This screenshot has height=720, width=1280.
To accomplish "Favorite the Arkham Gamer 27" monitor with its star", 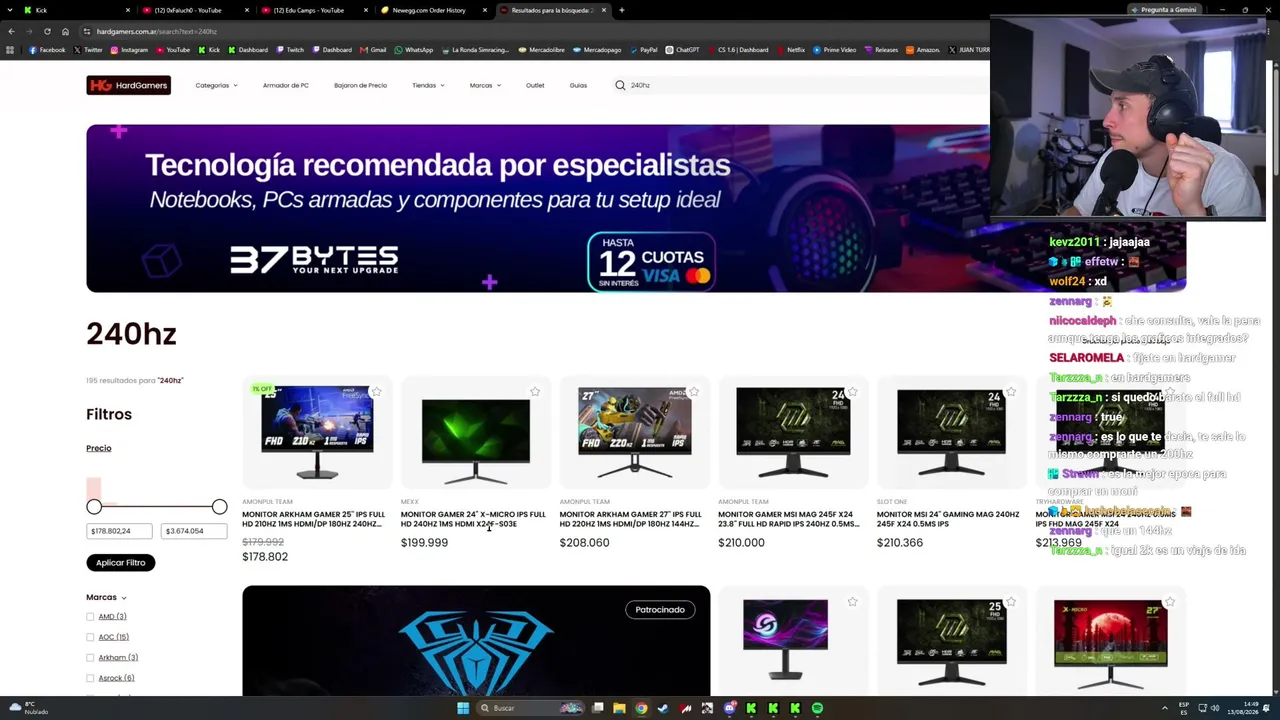I will click(x=694, y=392).
